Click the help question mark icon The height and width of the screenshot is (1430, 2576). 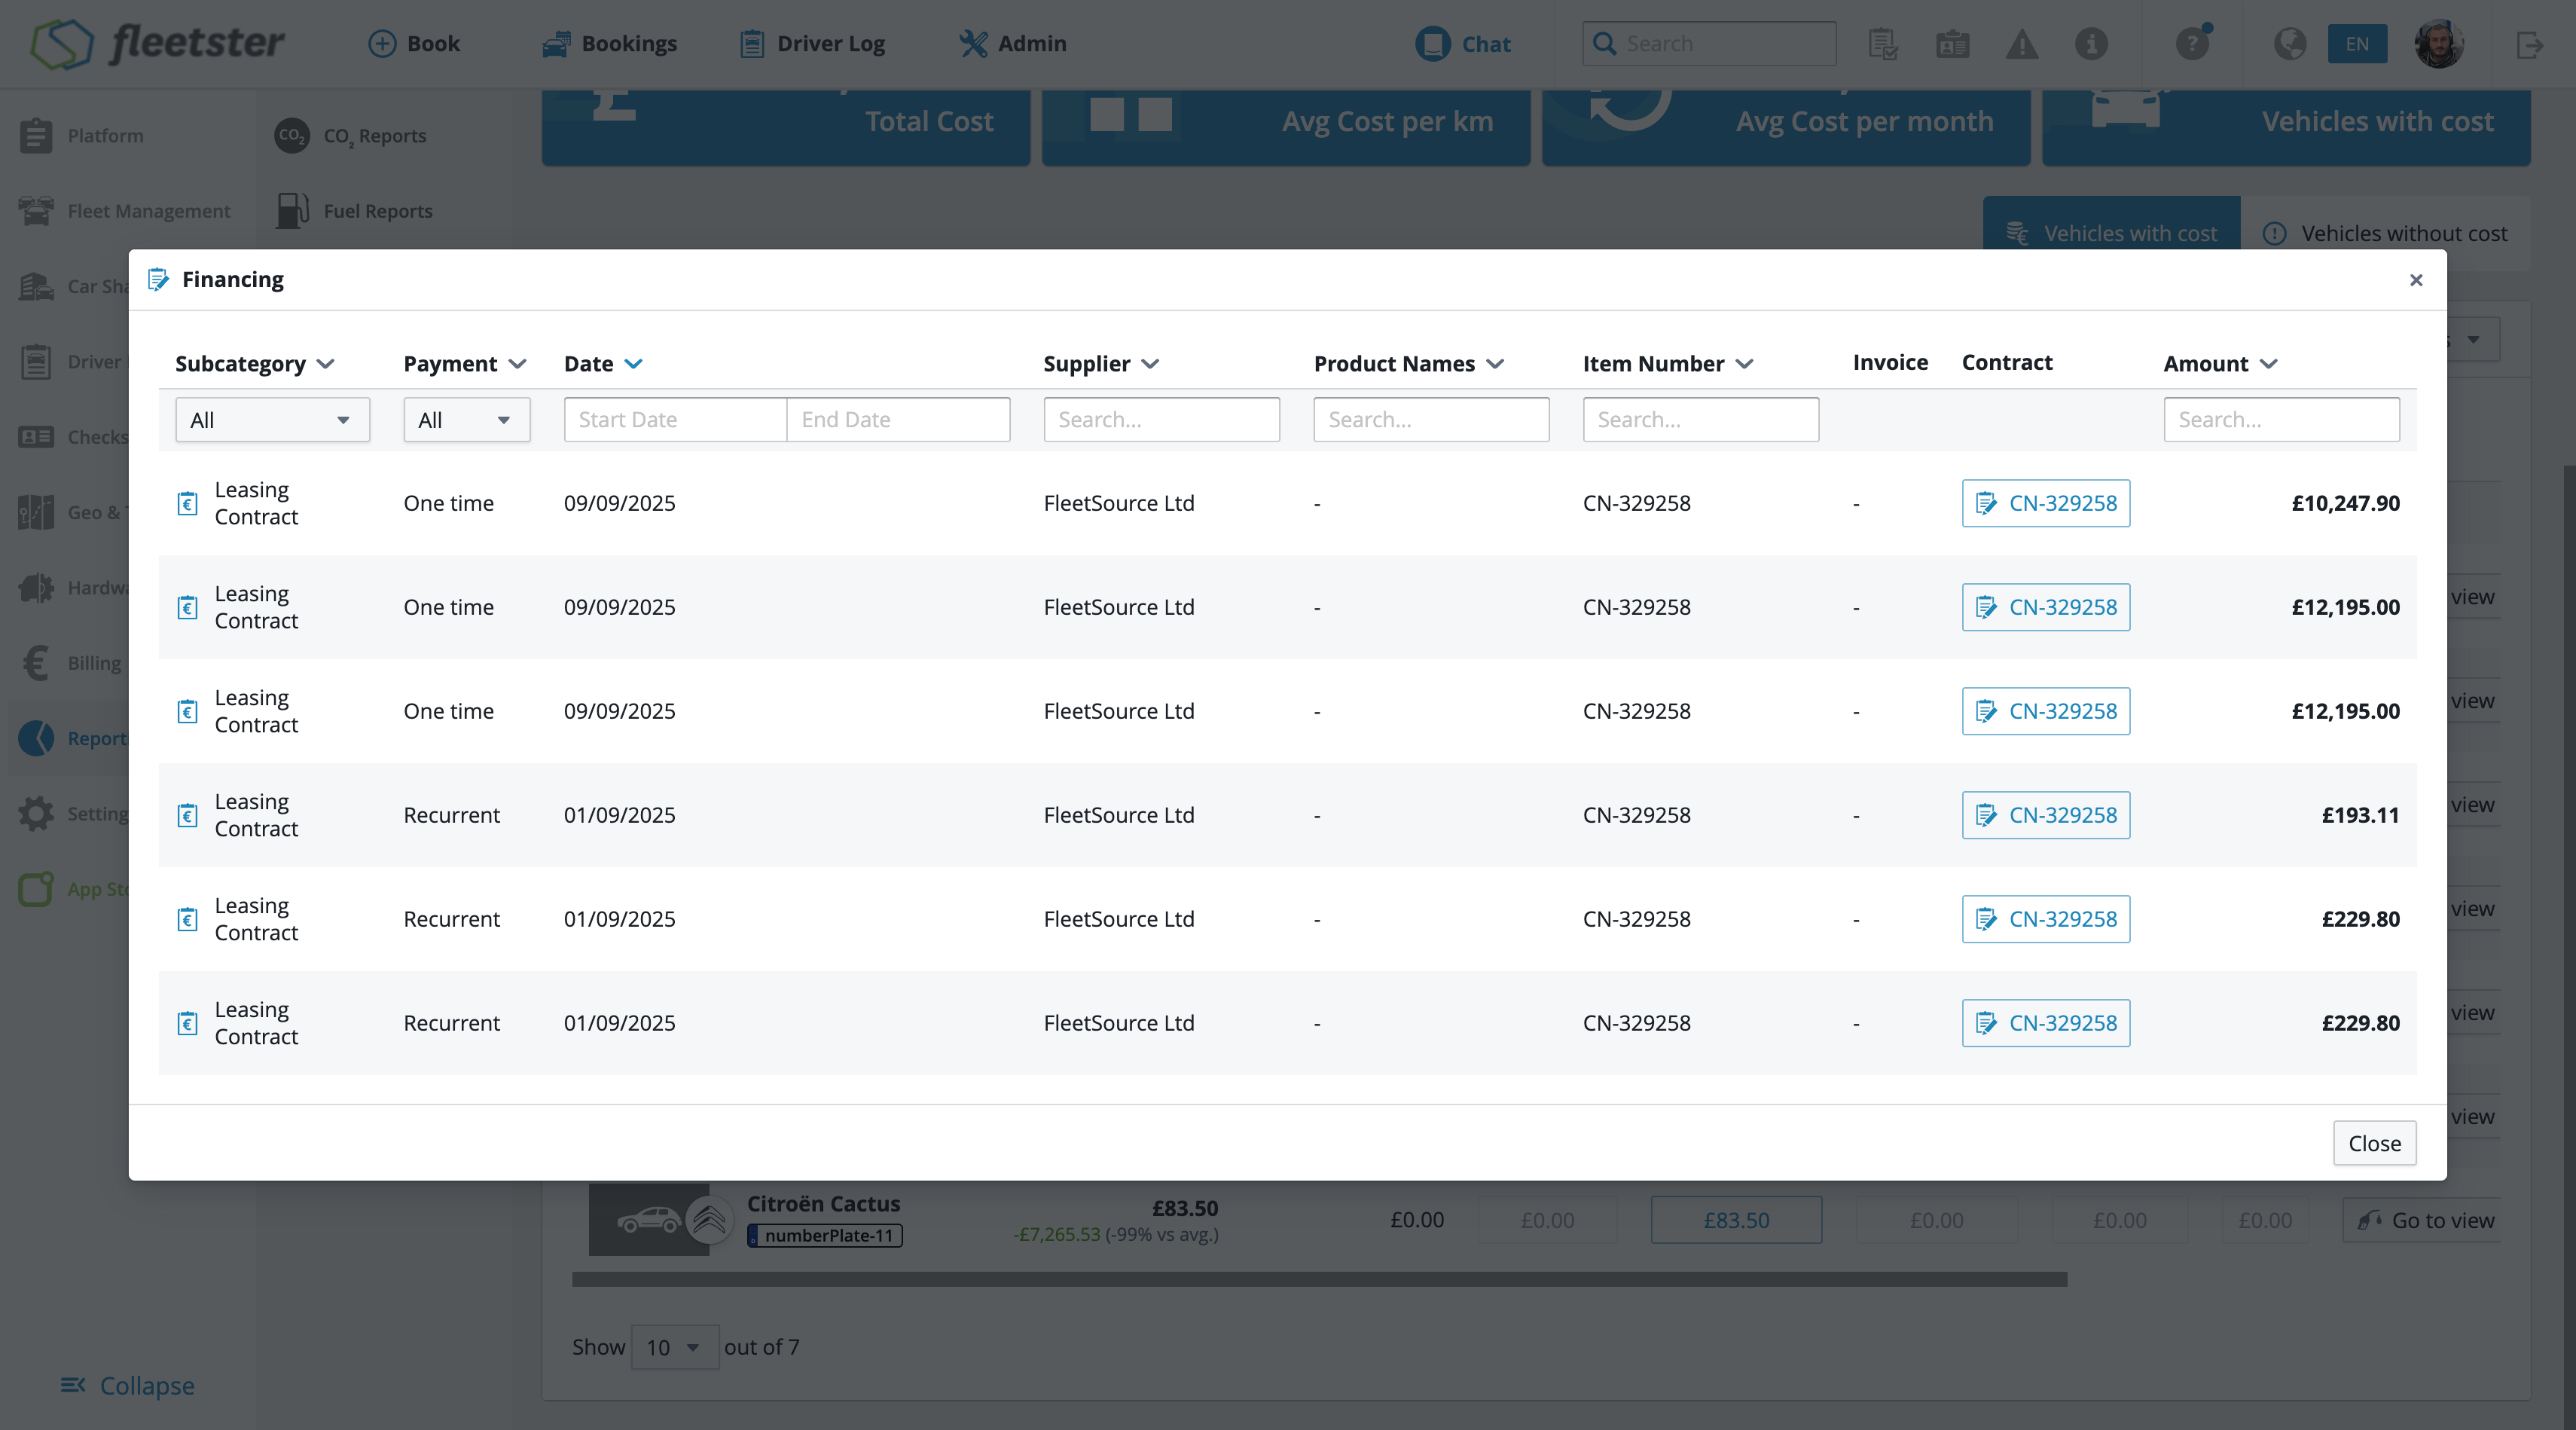(x=2192, y=44)
